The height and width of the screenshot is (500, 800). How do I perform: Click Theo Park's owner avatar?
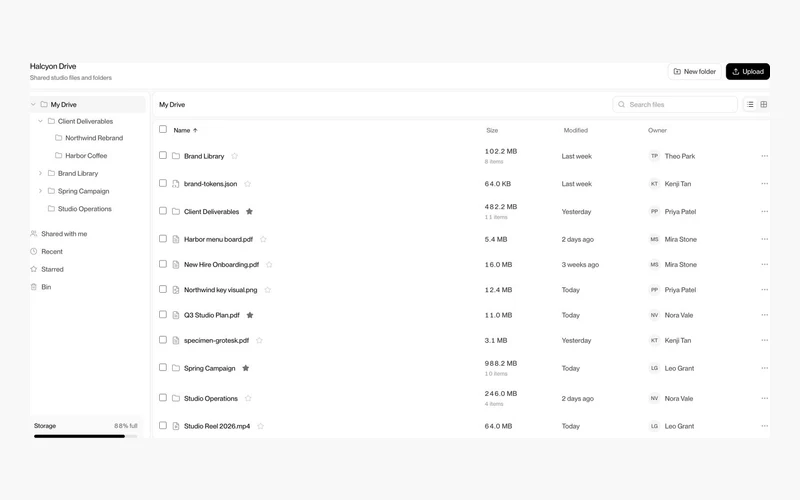tap(654, 156)
